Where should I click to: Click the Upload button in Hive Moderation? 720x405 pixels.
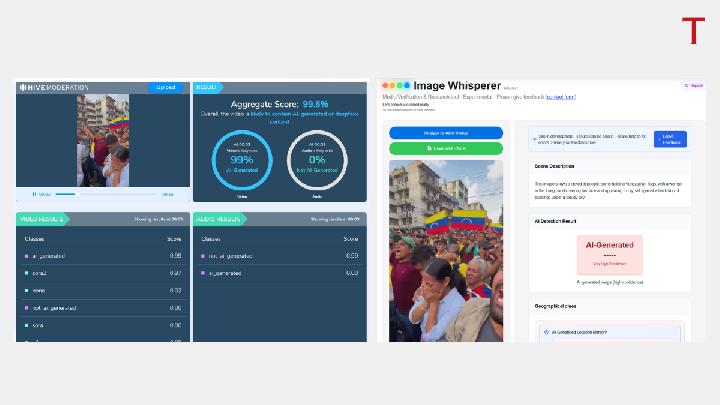166,87
